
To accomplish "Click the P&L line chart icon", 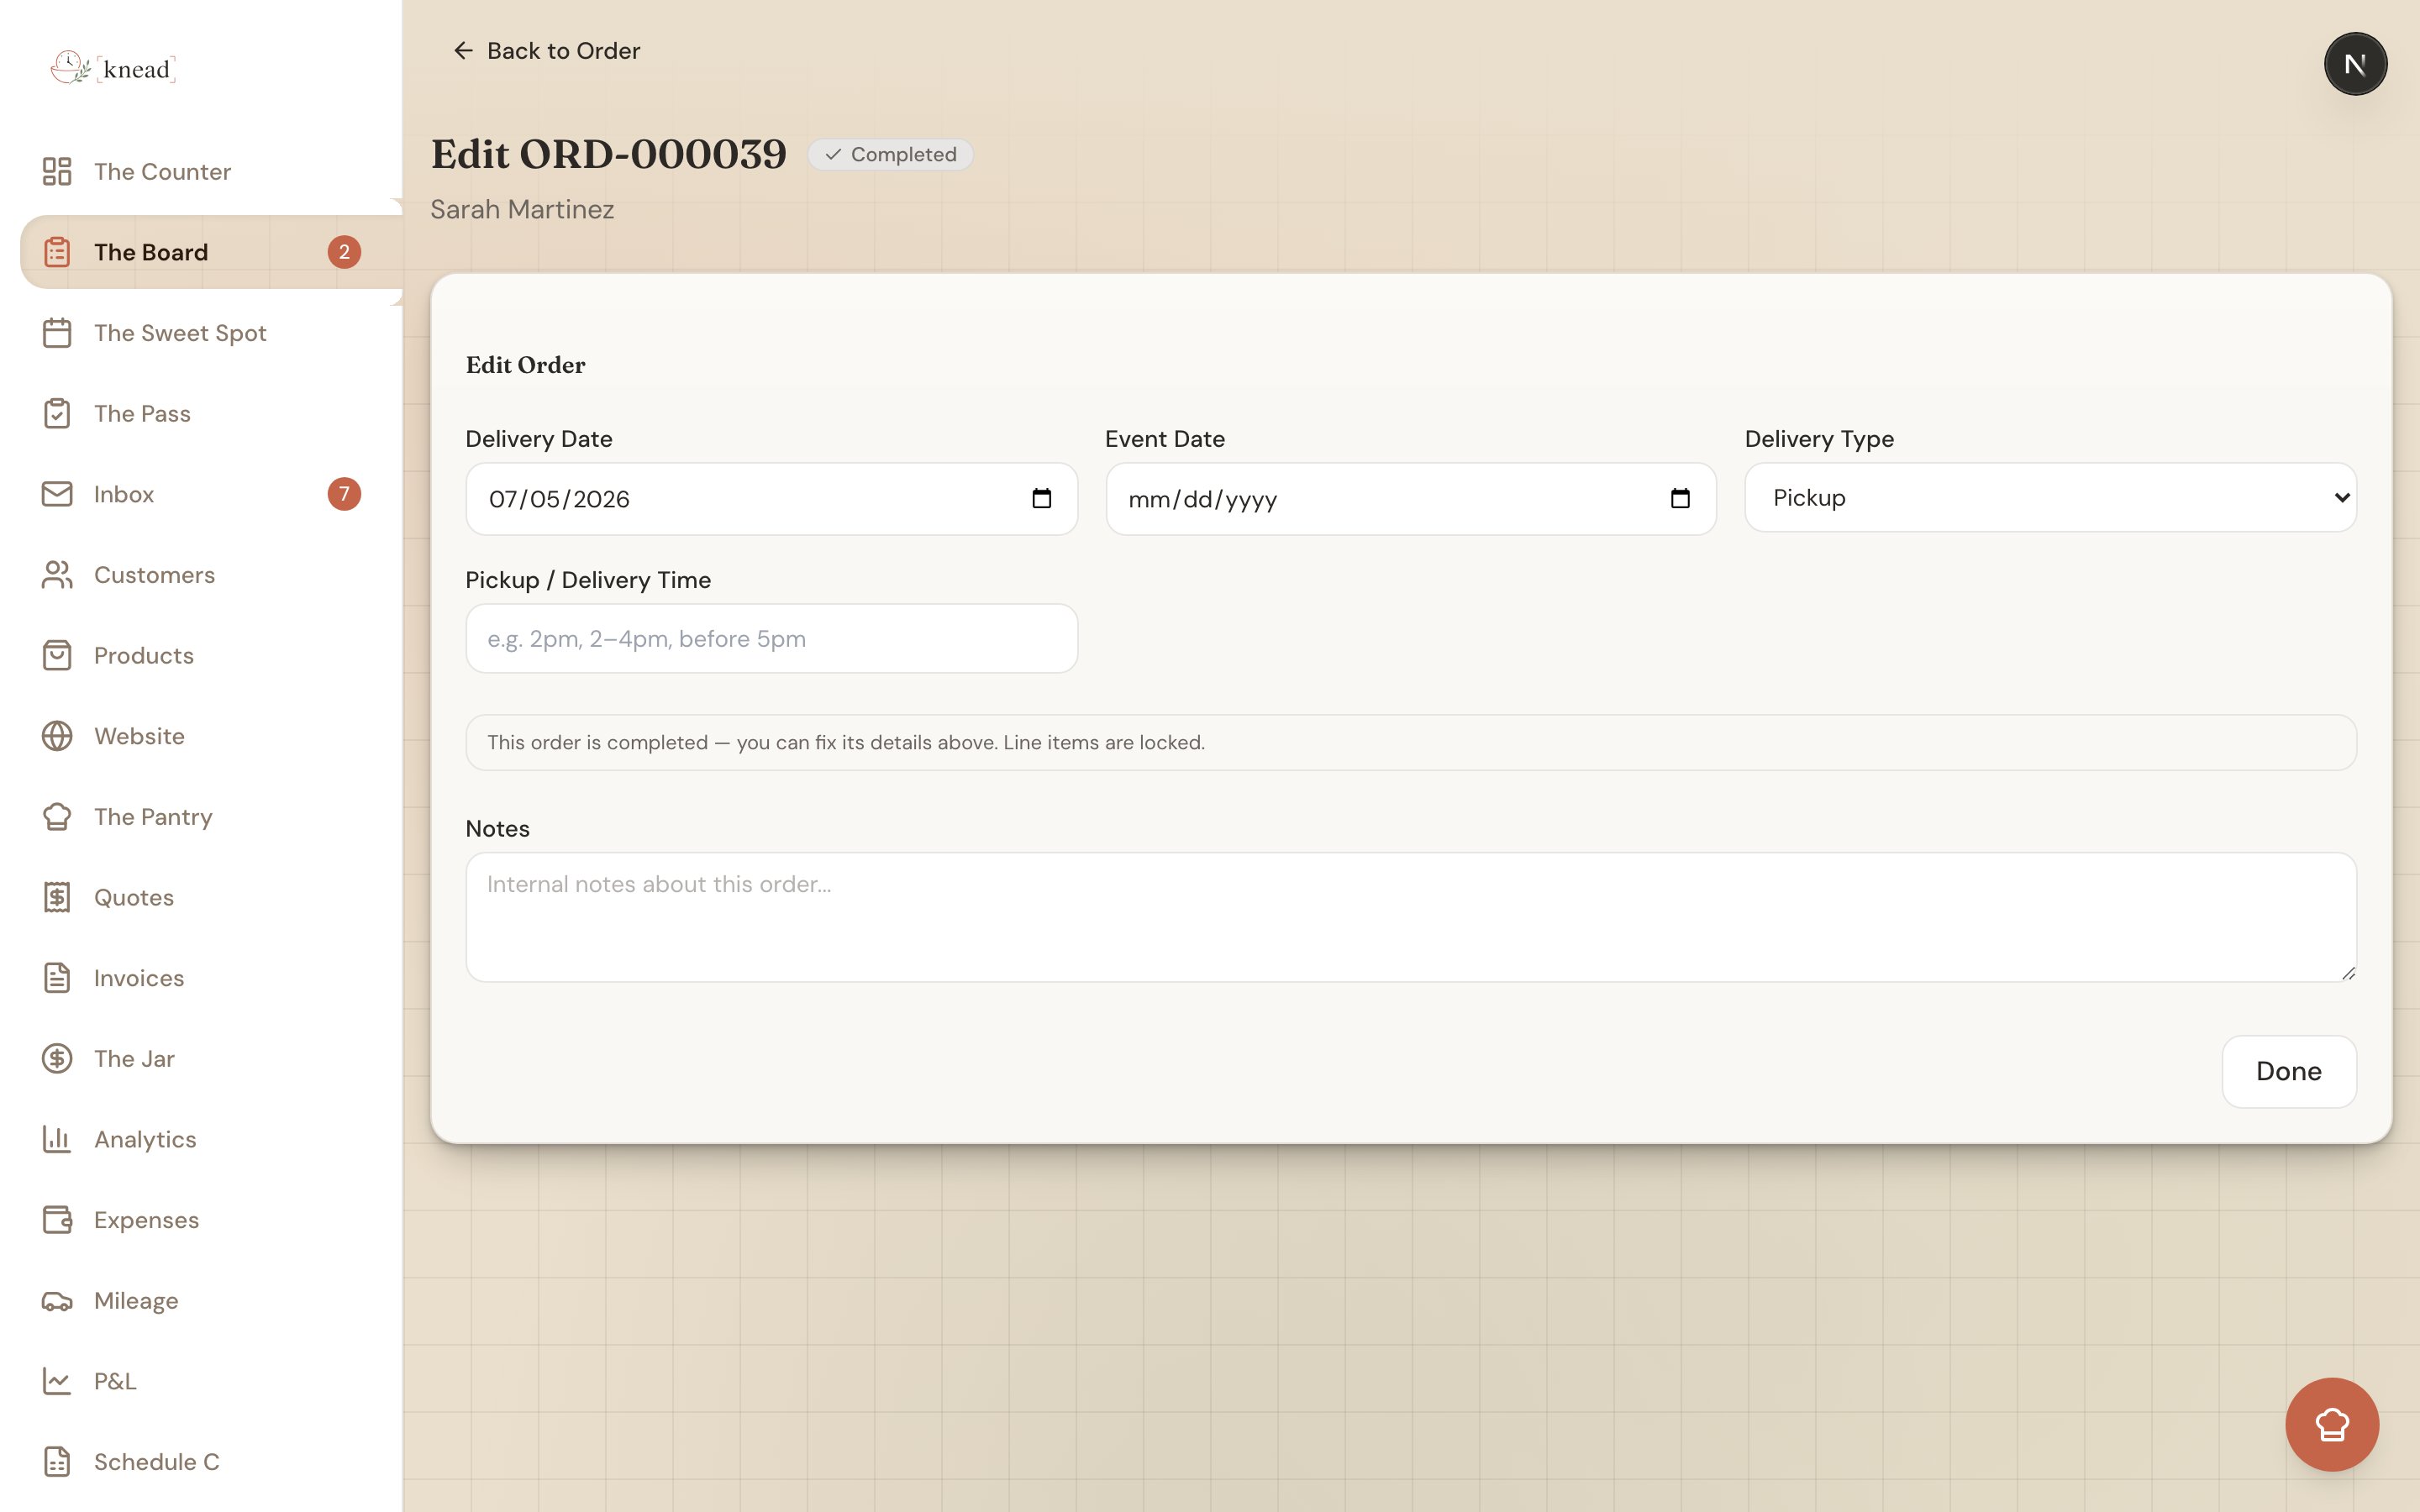I will pos(57,1381).
